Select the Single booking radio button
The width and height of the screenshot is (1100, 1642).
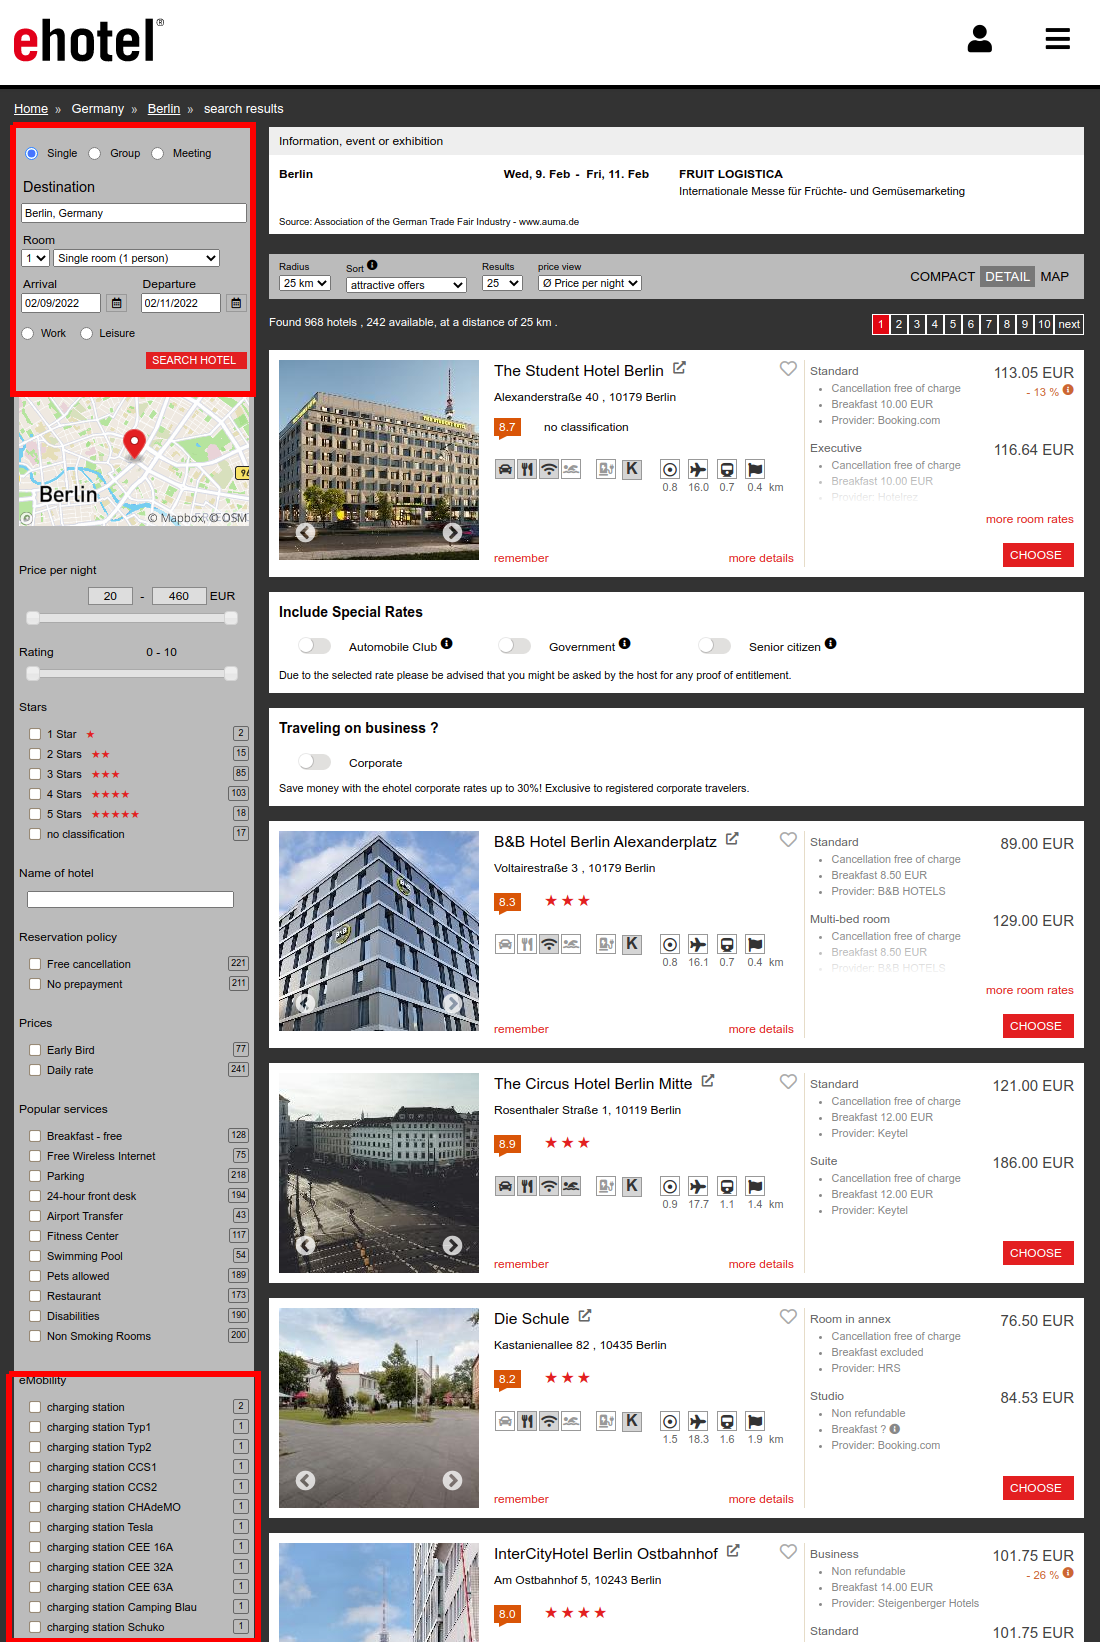pos(31,153)
